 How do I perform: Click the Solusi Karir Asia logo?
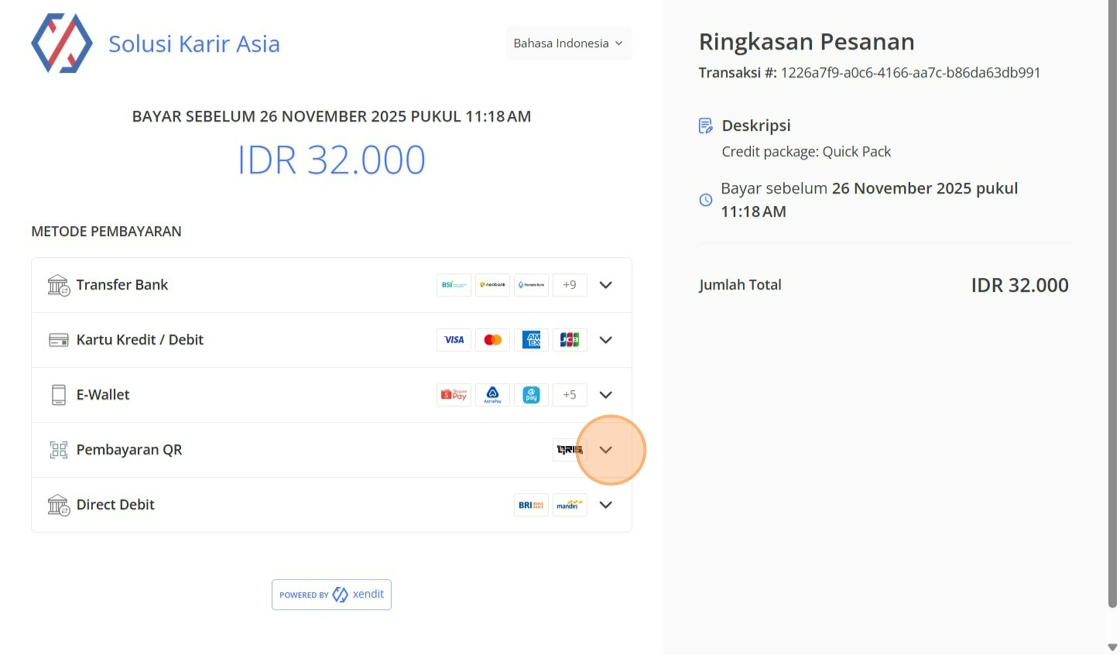point(62,43)
